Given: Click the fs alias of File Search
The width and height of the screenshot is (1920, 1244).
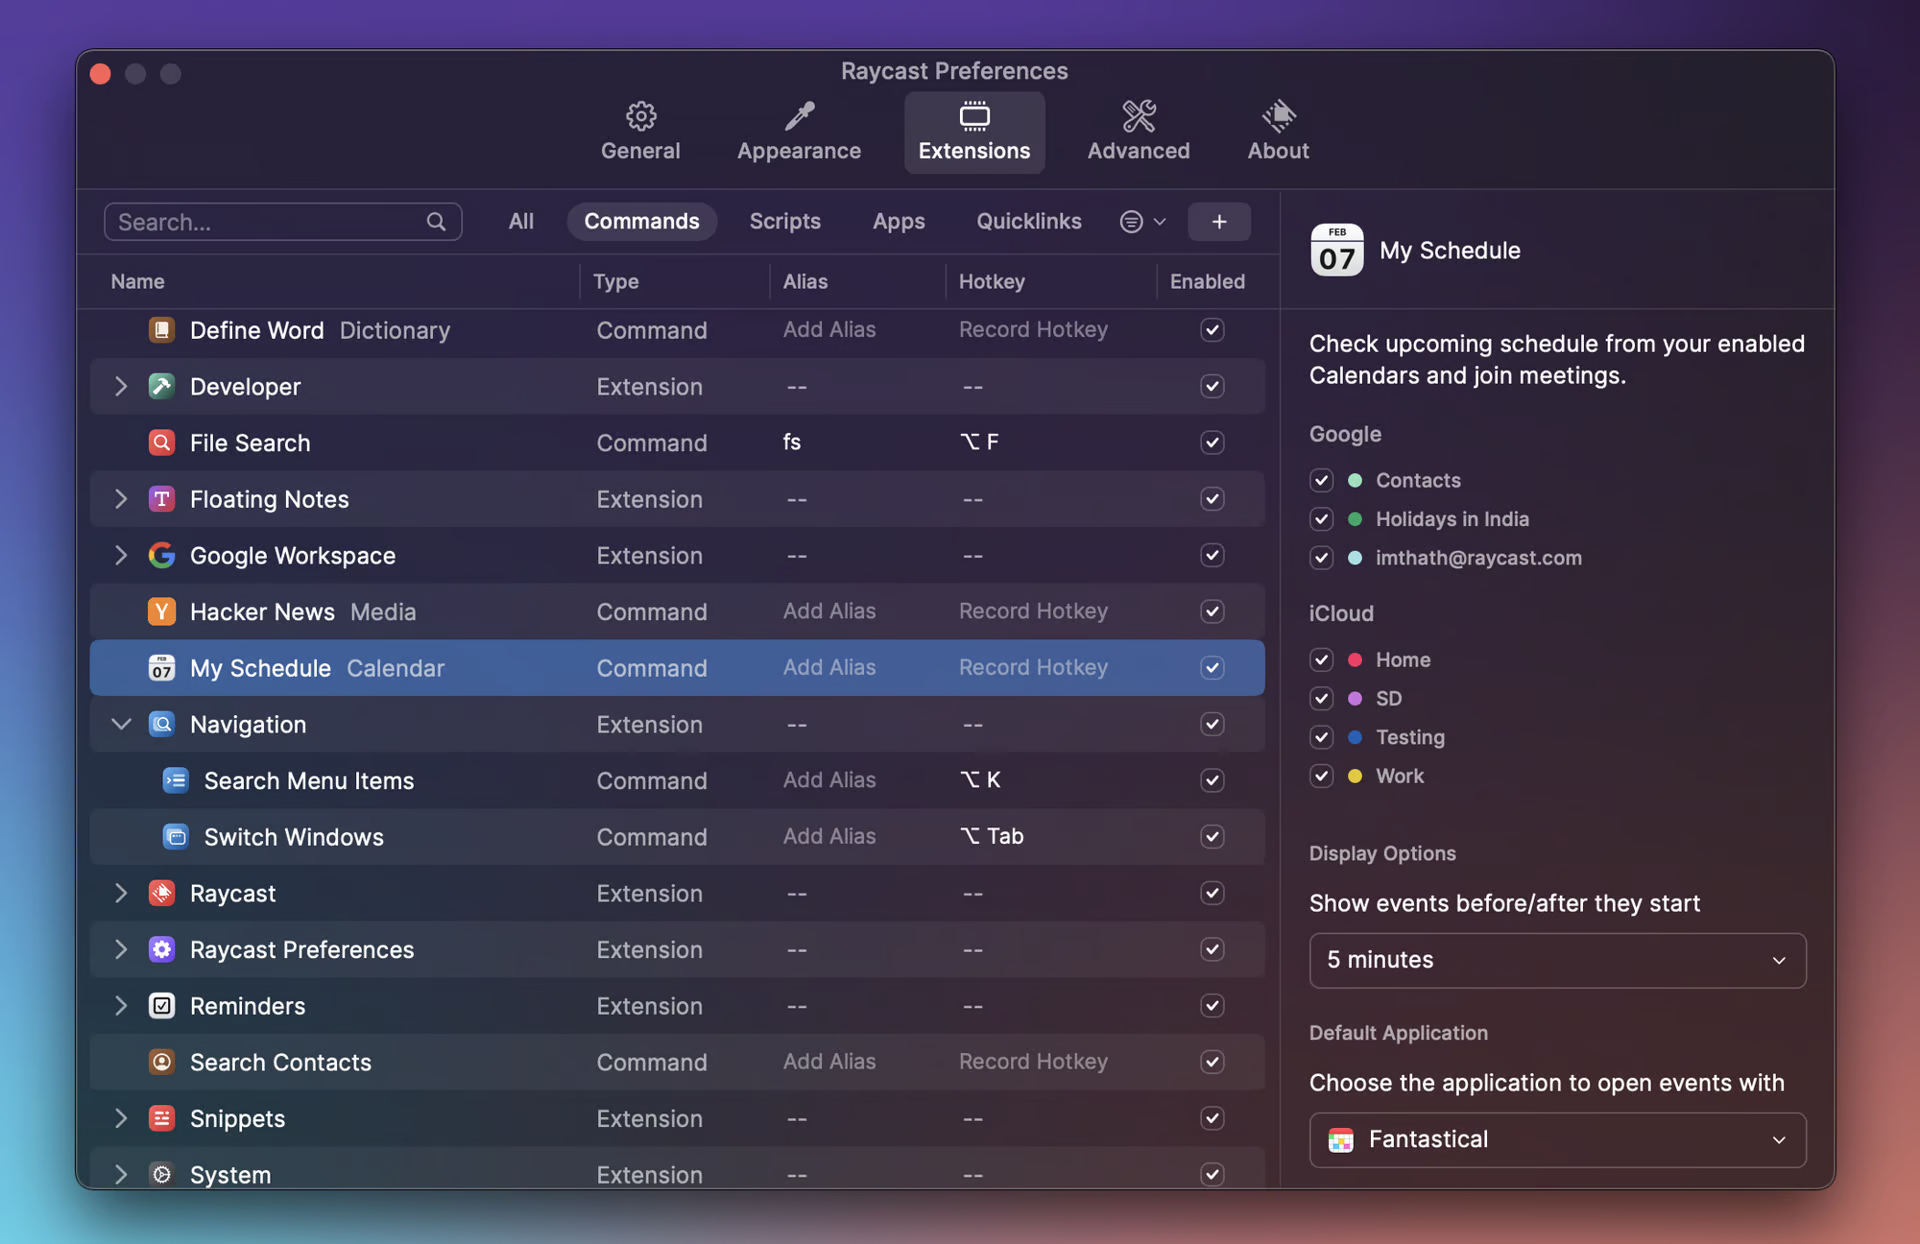Looking at the screenshot, I should [x=792, y=442].
